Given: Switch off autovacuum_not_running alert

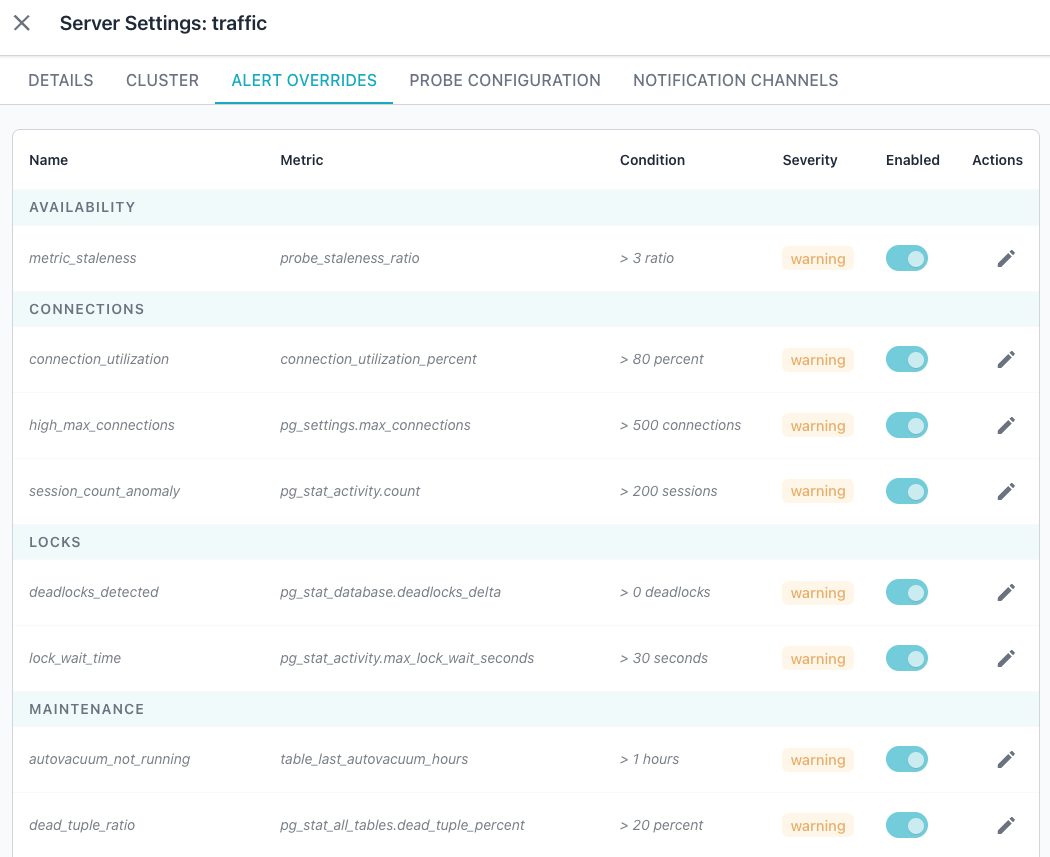Looking at the screenshot, I should (907, 759).
